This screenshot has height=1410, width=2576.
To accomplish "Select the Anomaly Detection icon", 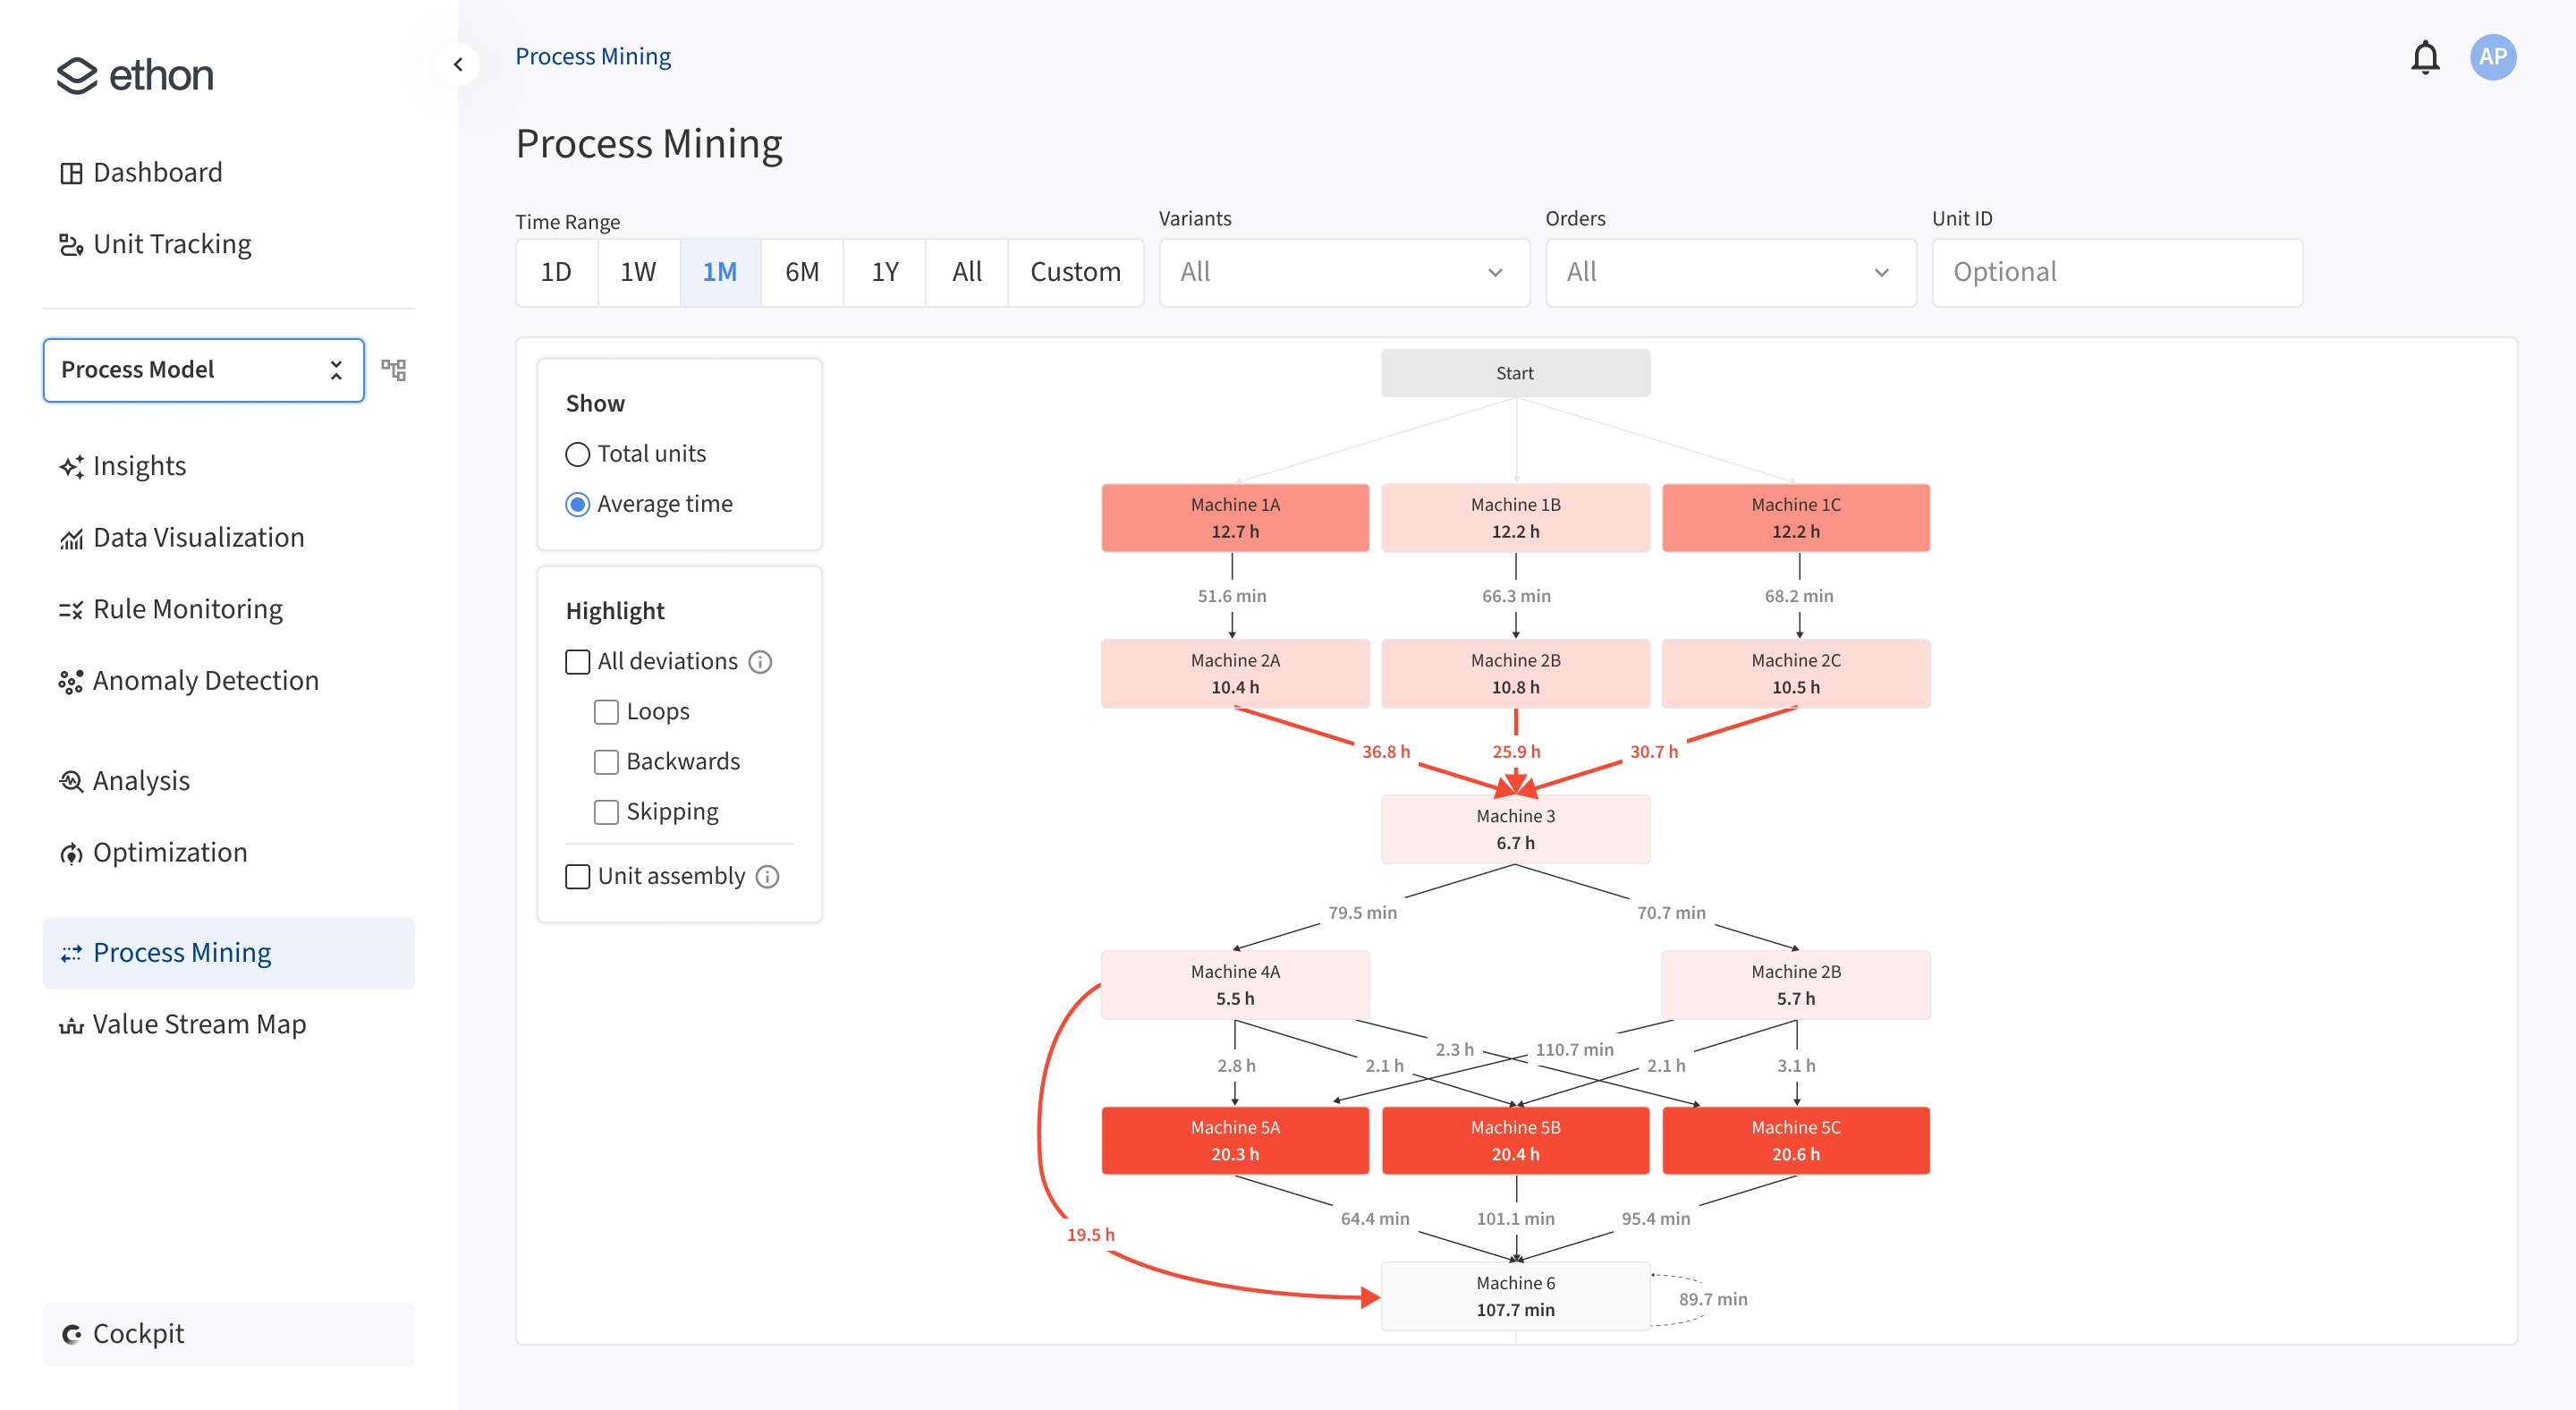I will 70,681.
